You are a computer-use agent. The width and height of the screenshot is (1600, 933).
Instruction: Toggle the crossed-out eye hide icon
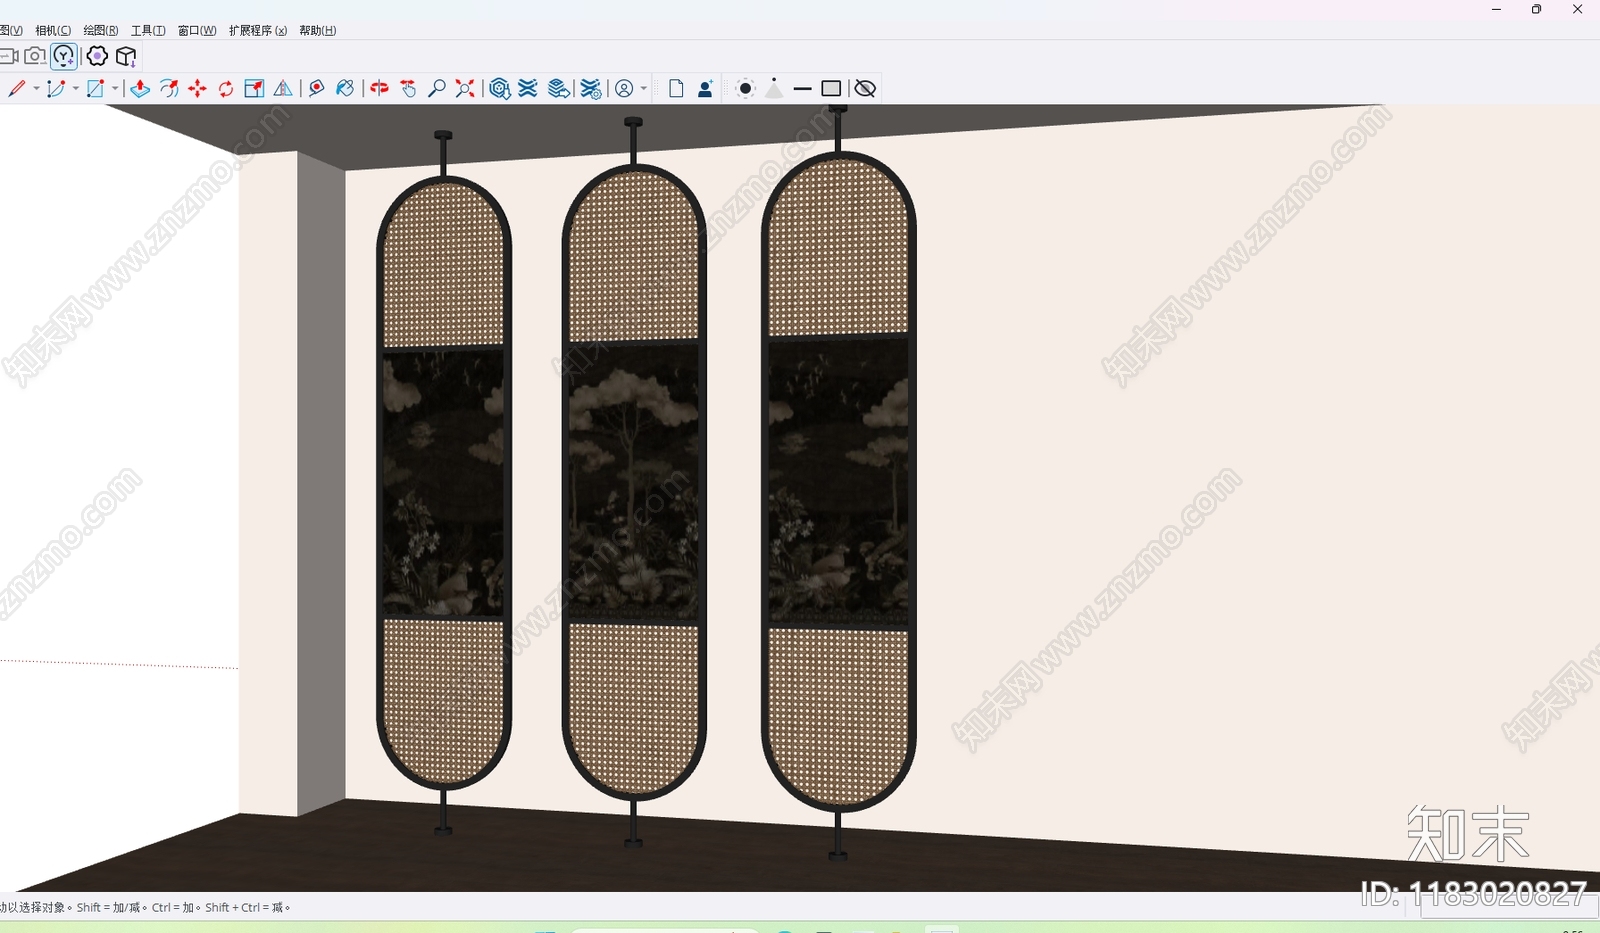pos(865,88)
